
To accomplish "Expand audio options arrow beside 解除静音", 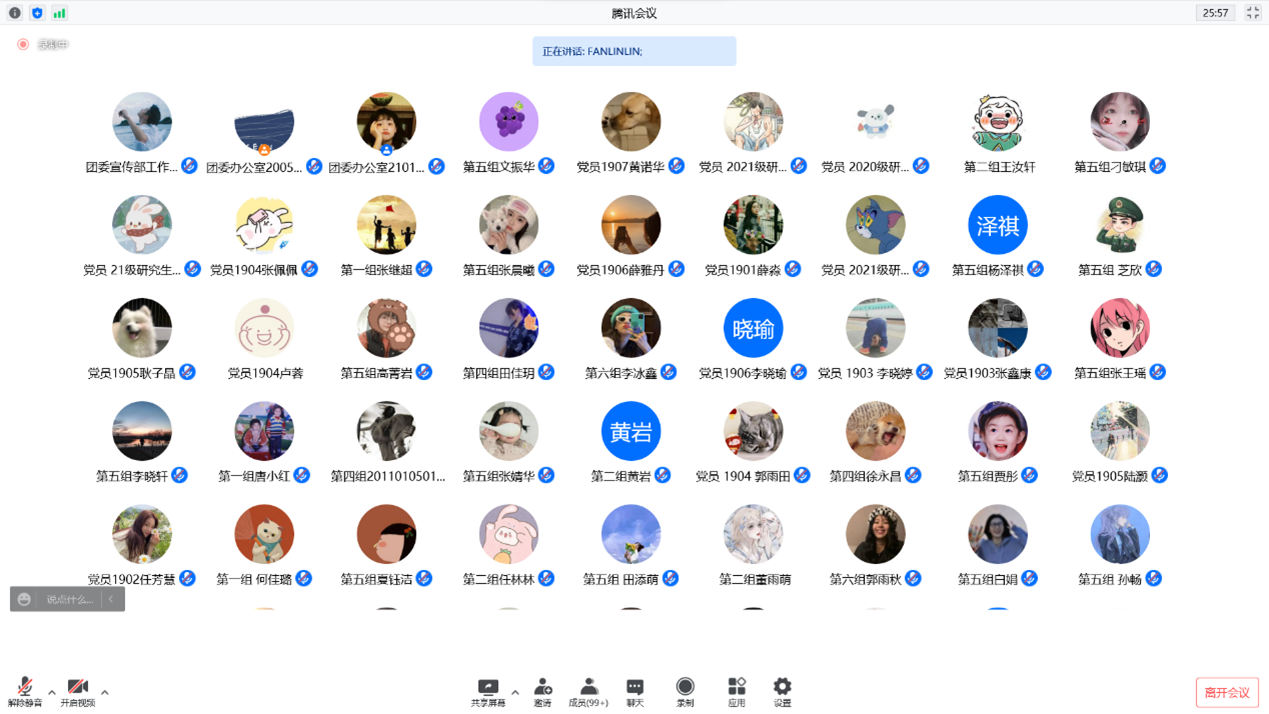I will tap(52, 692).
